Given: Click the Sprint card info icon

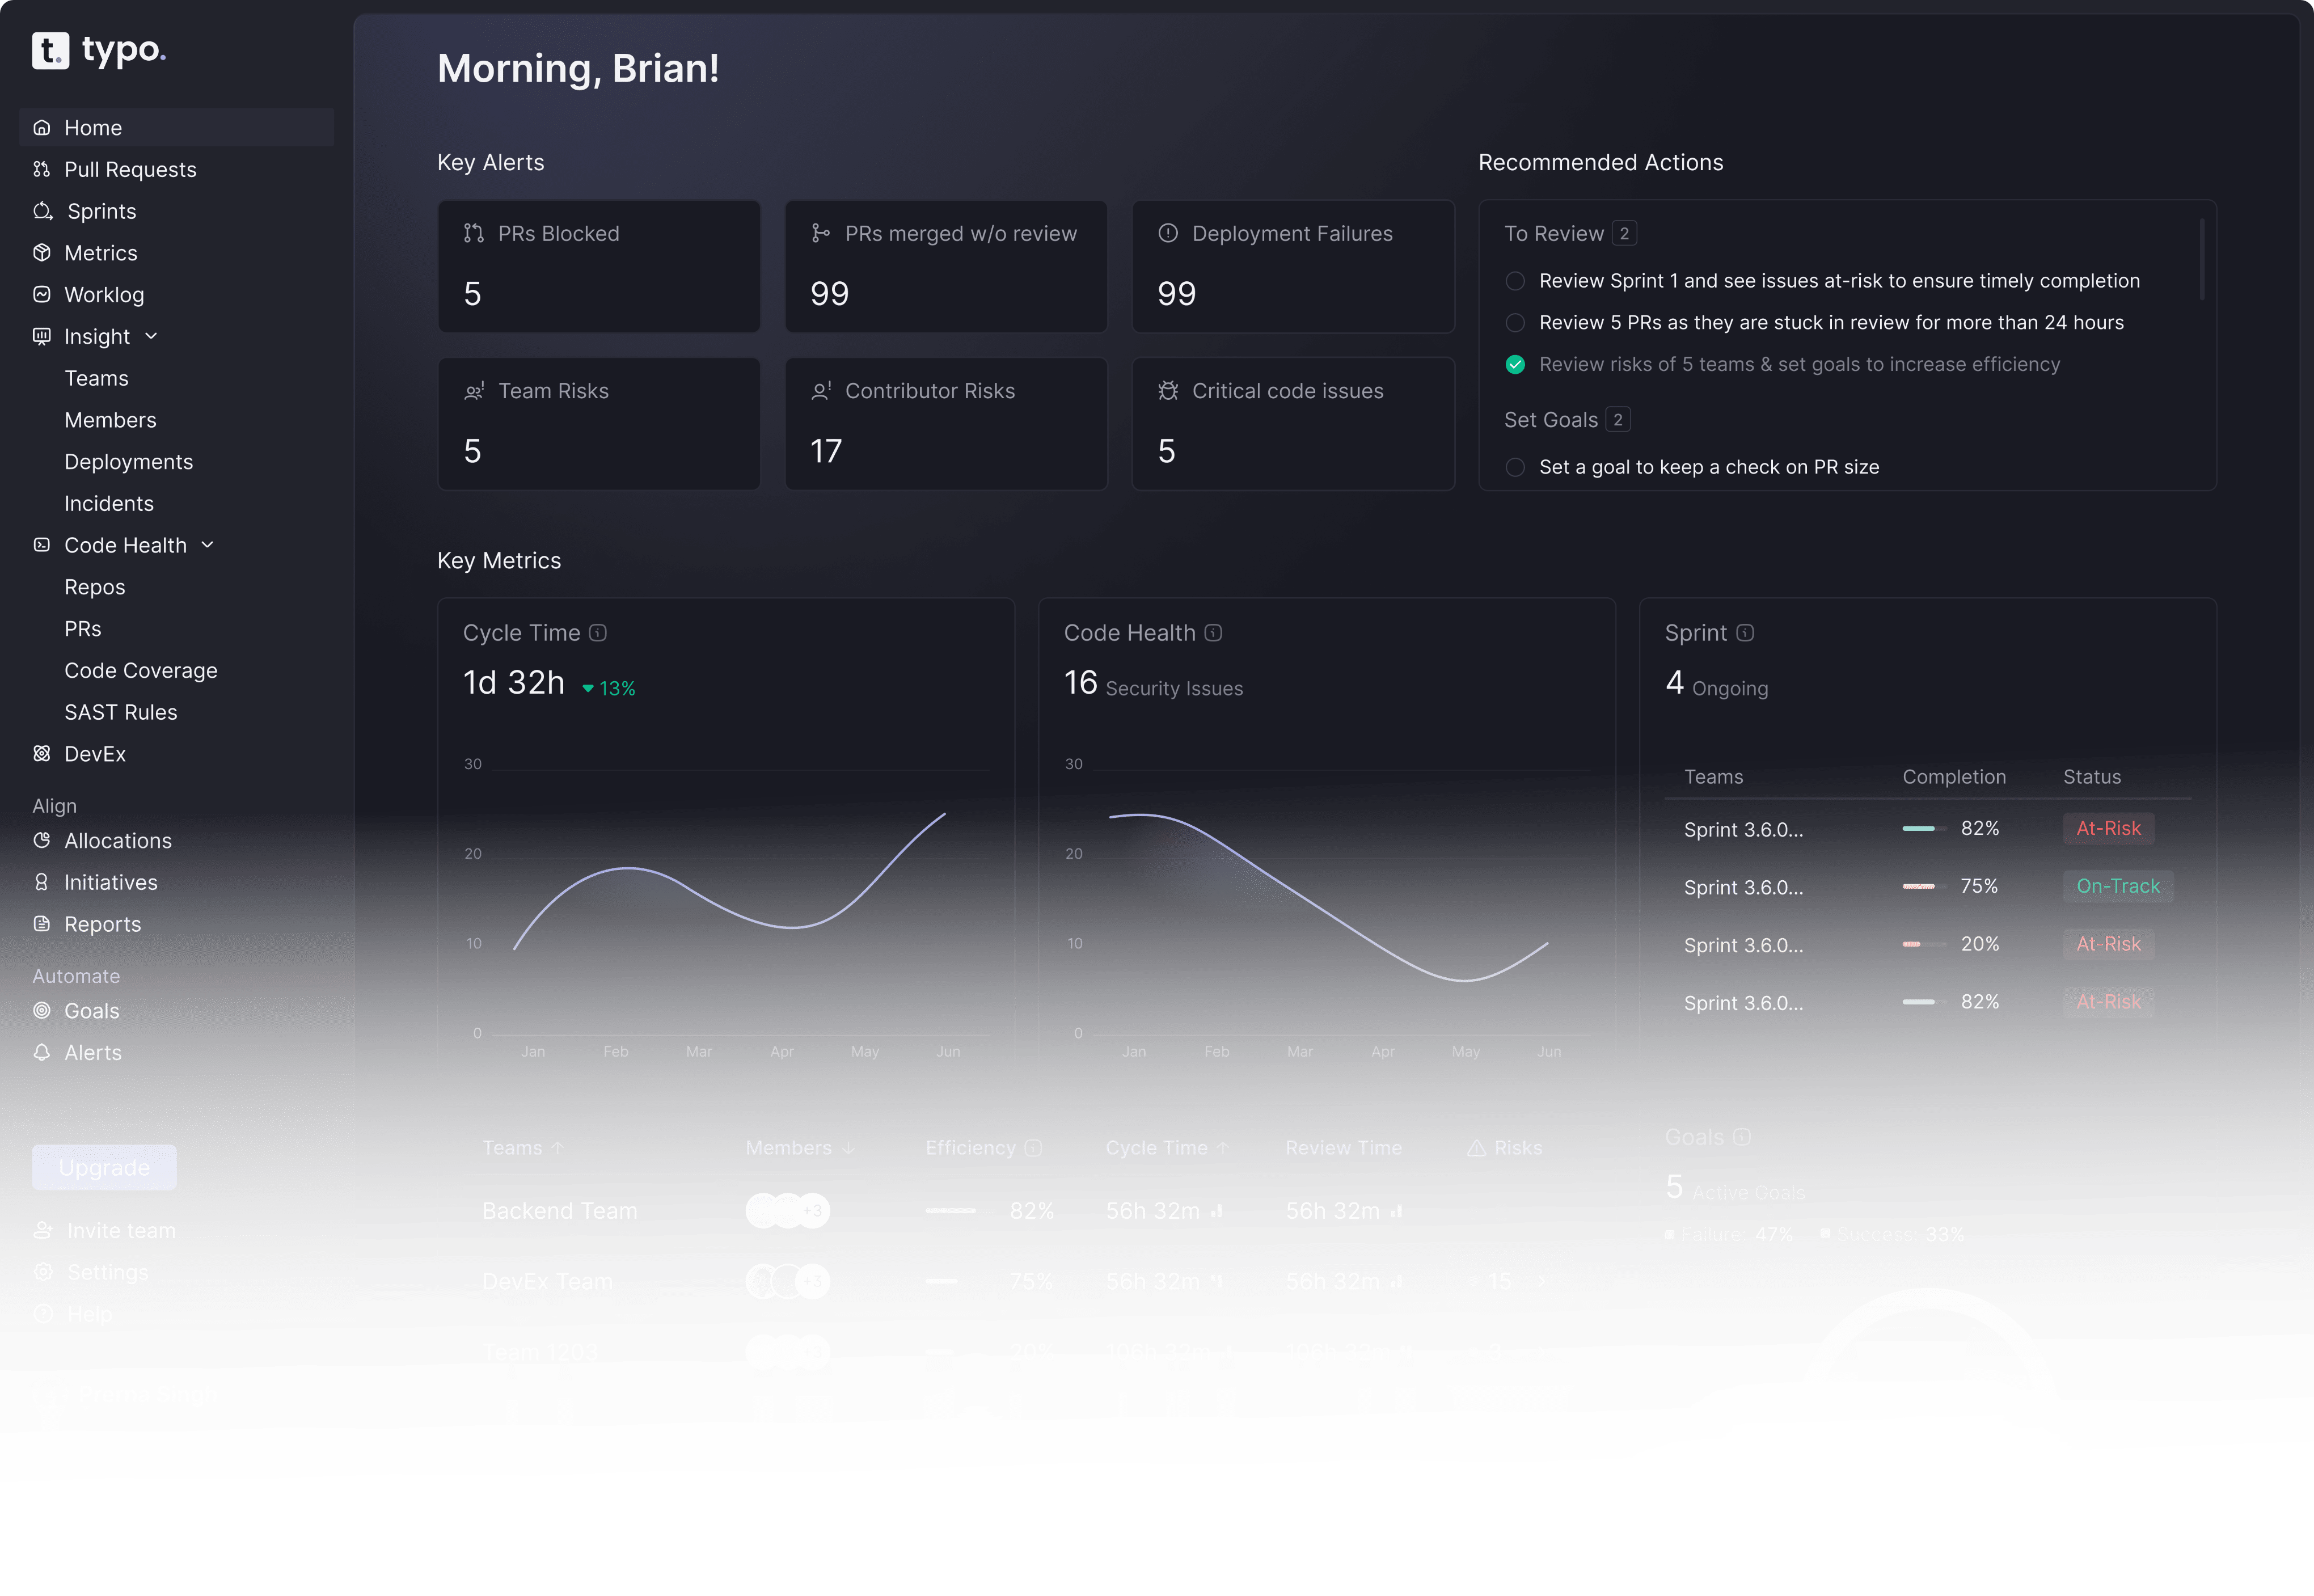Looking at the screenshot, I should coord(1745,633).
